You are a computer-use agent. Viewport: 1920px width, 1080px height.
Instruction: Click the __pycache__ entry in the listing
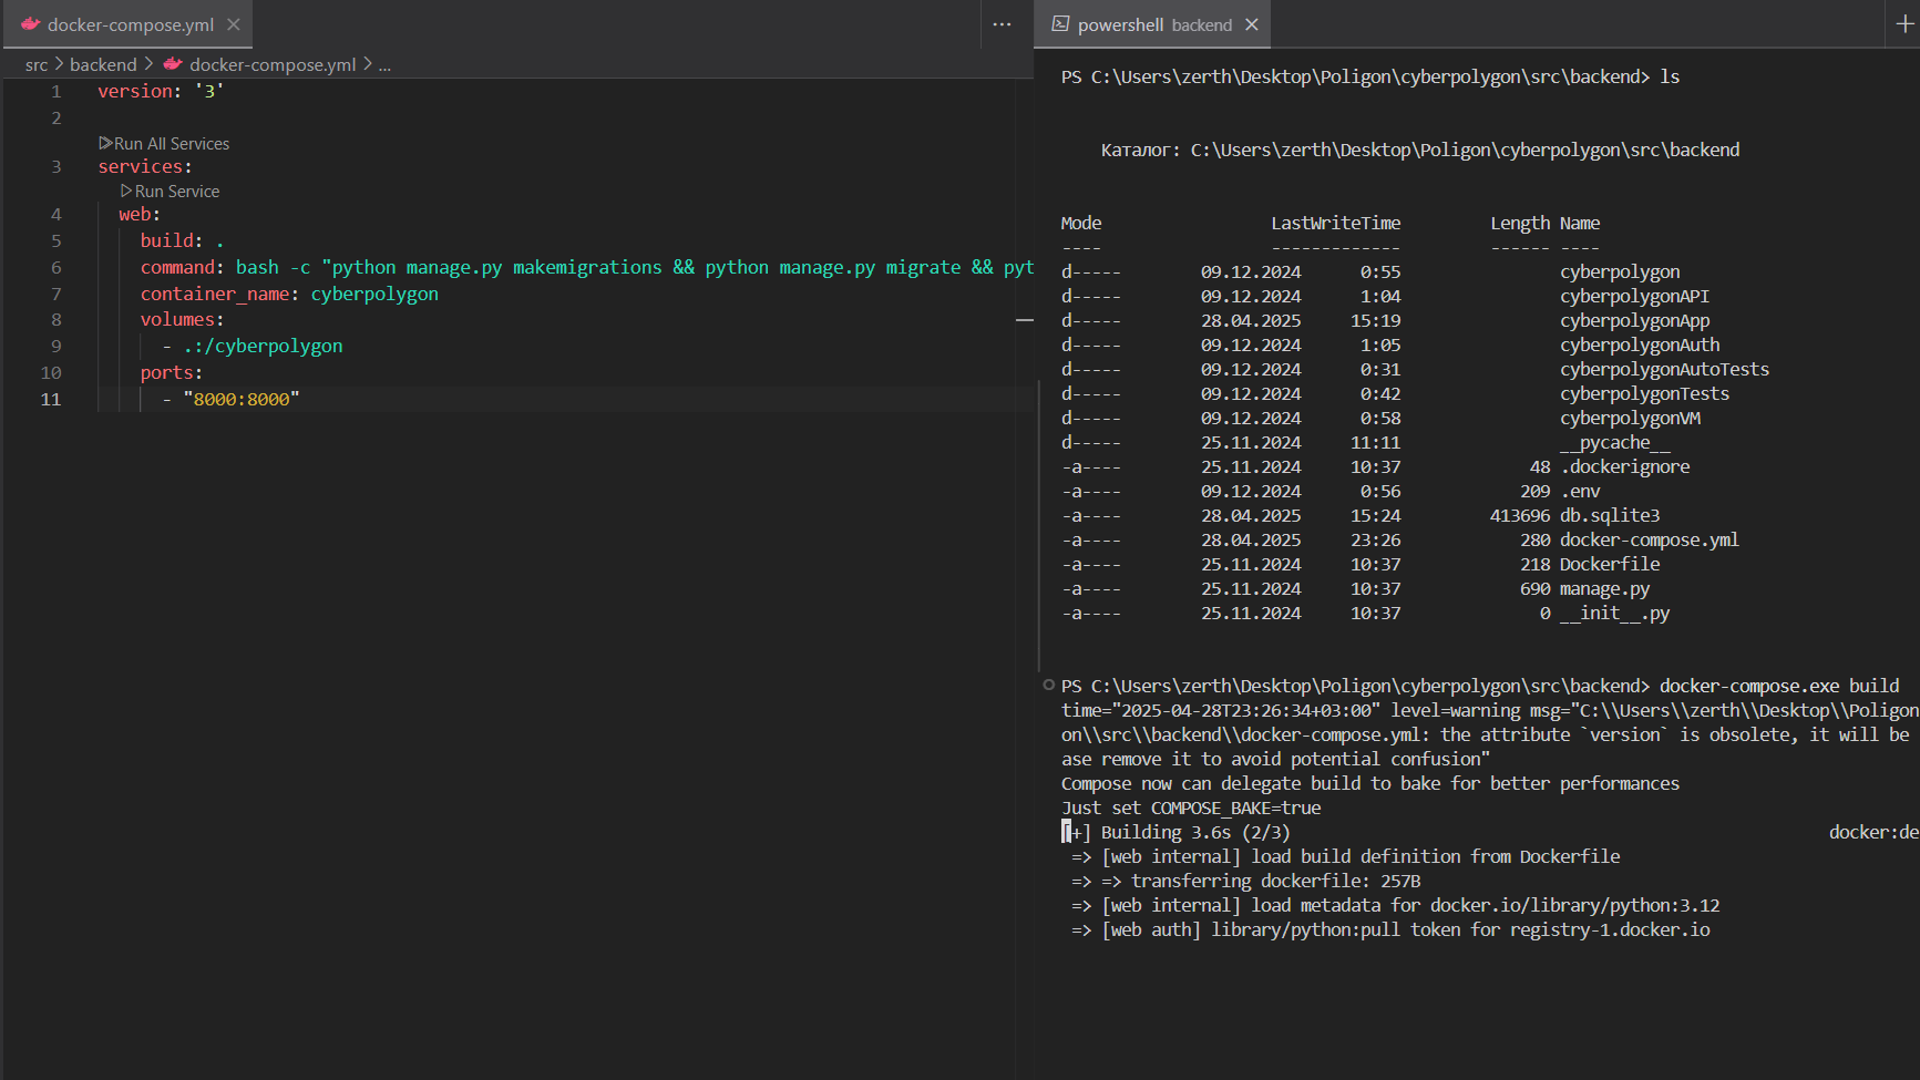[x=1615, y=442]
